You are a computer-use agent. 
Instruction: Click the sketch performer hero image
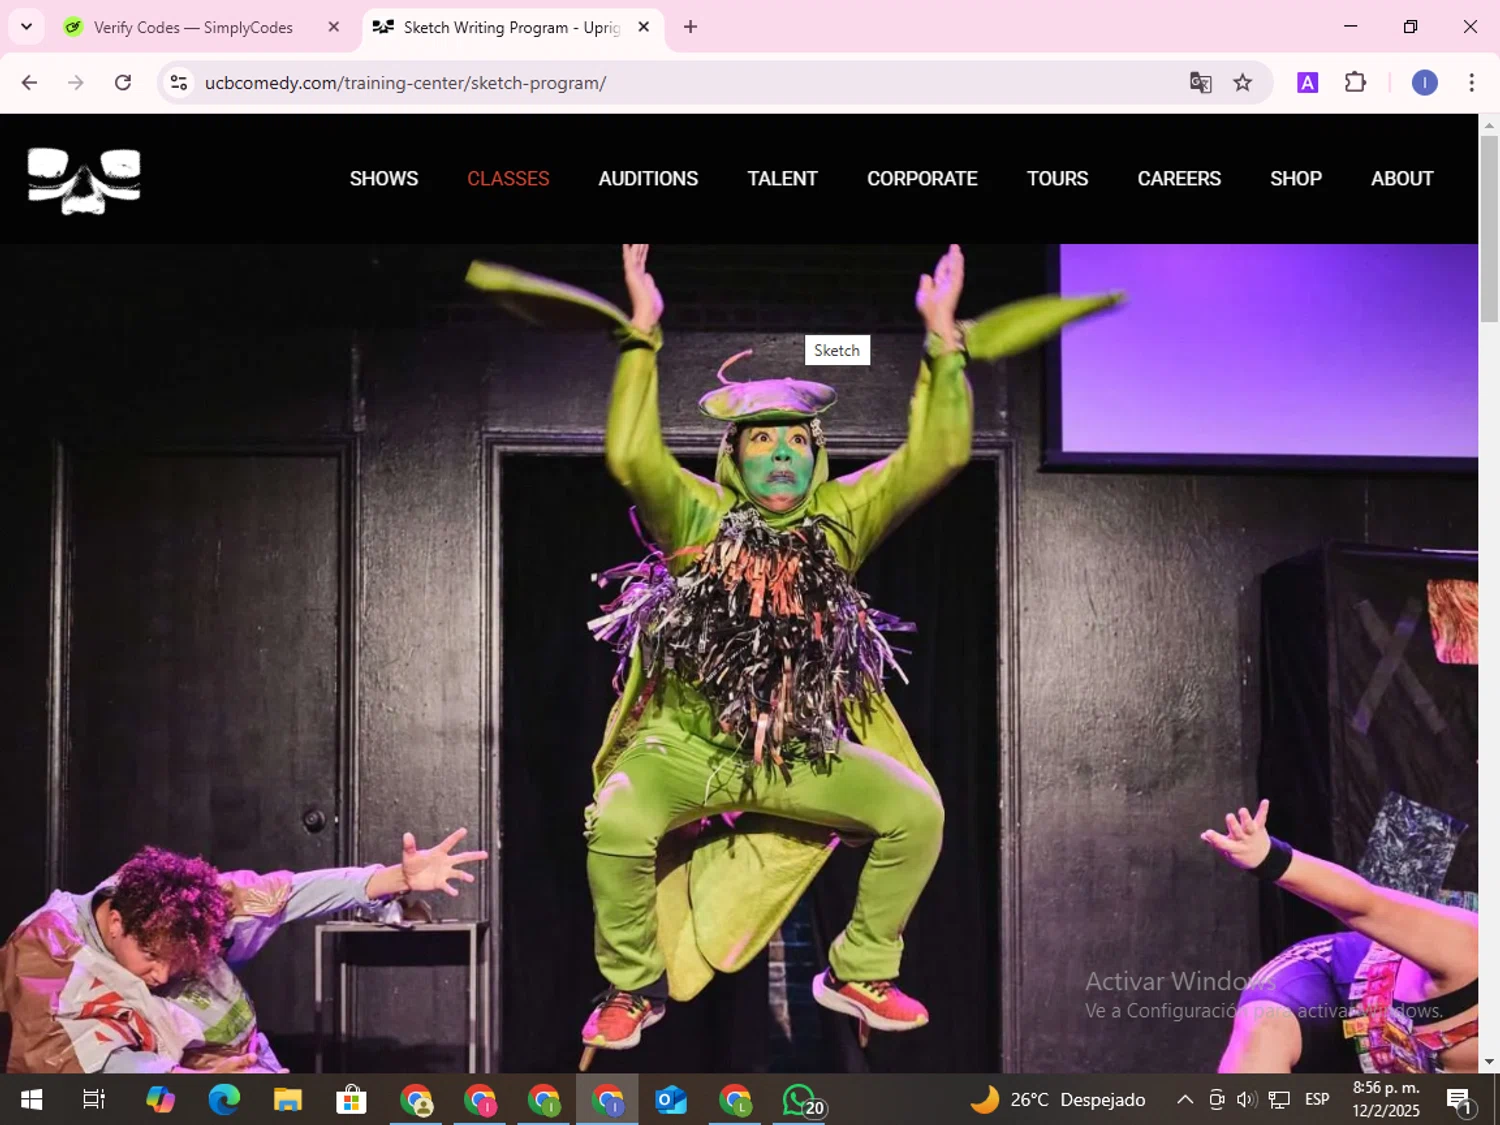tap(739, 658)
